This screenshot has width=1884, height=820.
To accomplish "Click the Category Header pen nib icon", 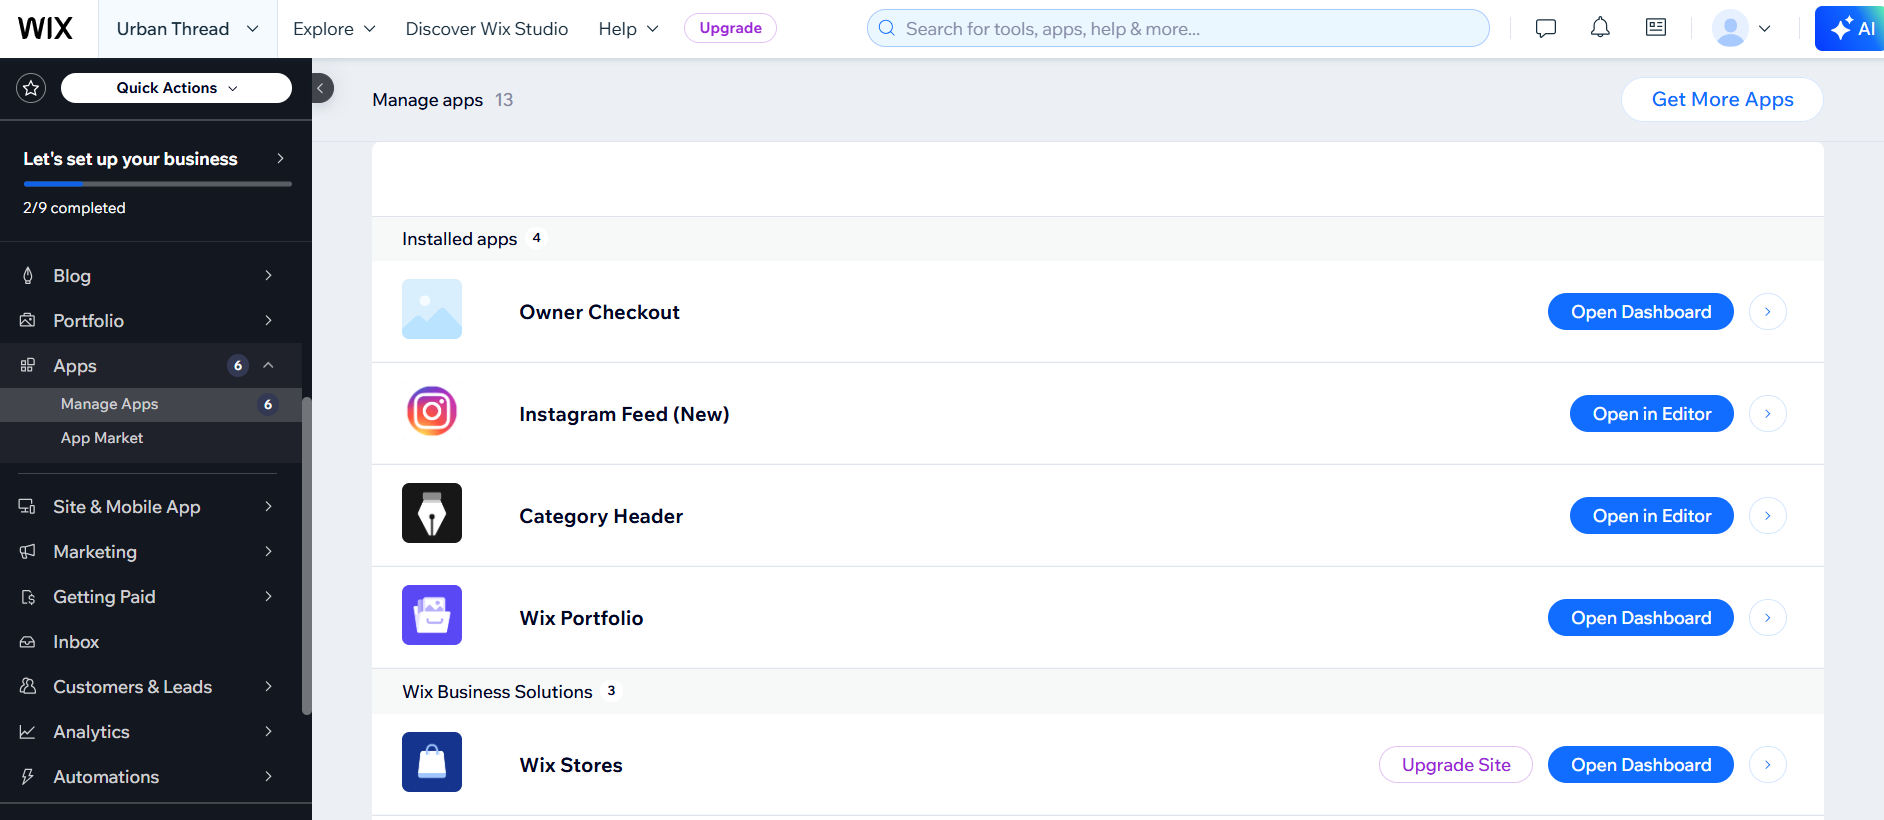I will tap(432, 513).
